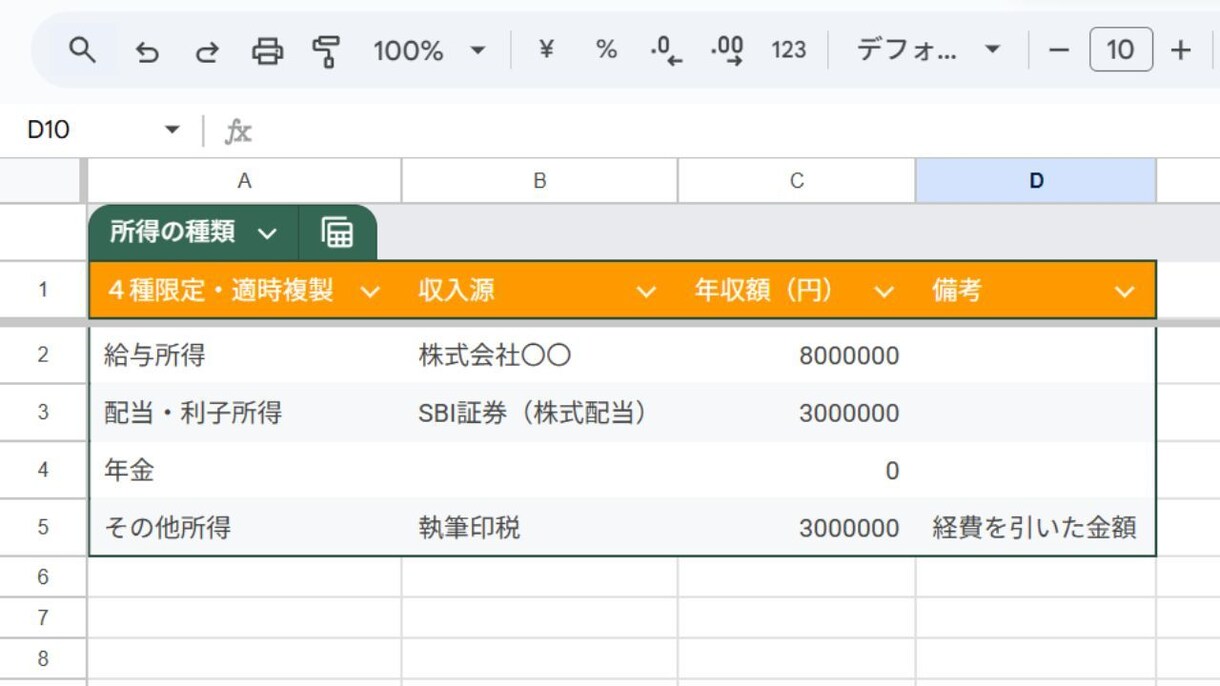Undo the last action
Viewport: 1220px width, 686px height.
[x=147, y=51]
